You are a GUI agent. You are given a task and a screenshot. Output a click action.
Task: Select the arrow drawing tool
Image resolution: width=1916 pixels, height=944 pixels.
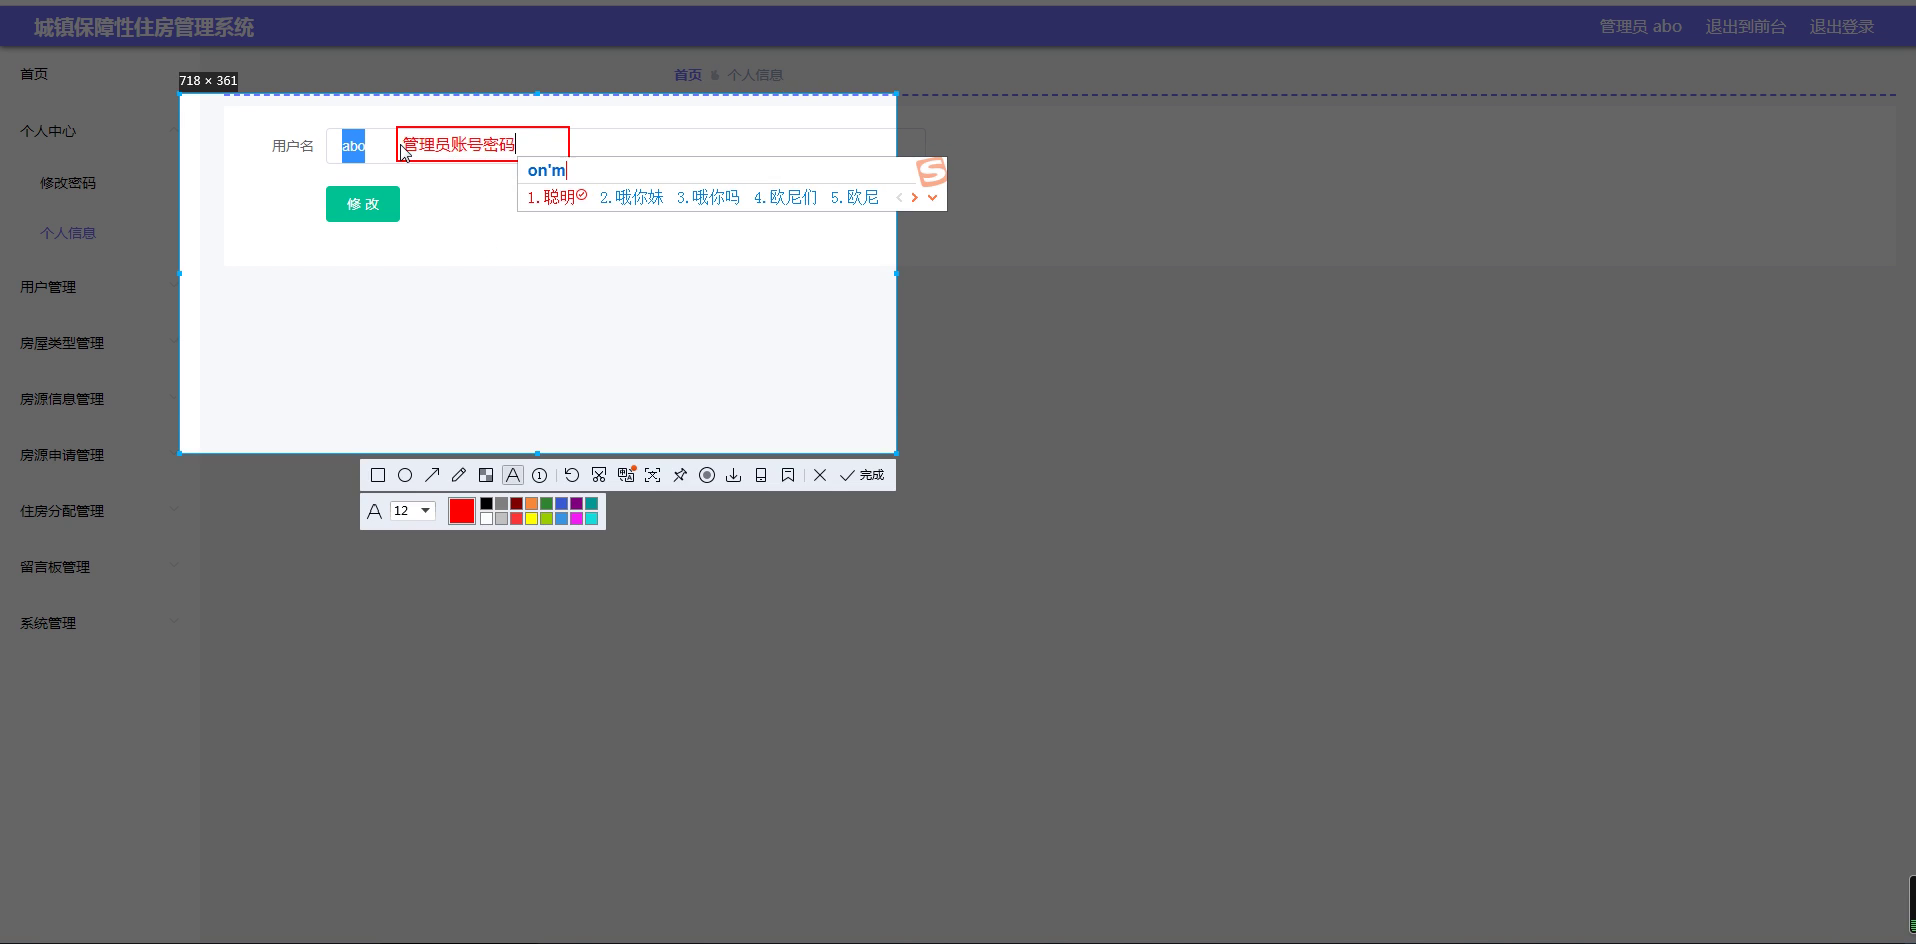click(432, 475)
